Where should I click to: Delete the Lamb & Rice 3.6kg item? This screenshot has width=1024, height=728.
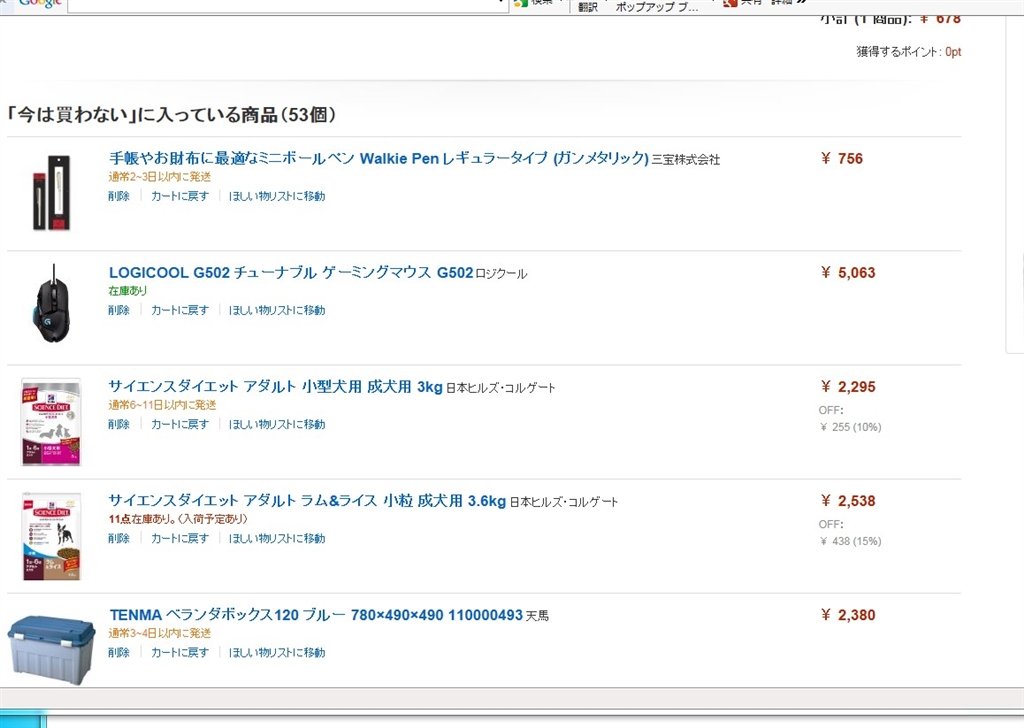tap(119, 539)
